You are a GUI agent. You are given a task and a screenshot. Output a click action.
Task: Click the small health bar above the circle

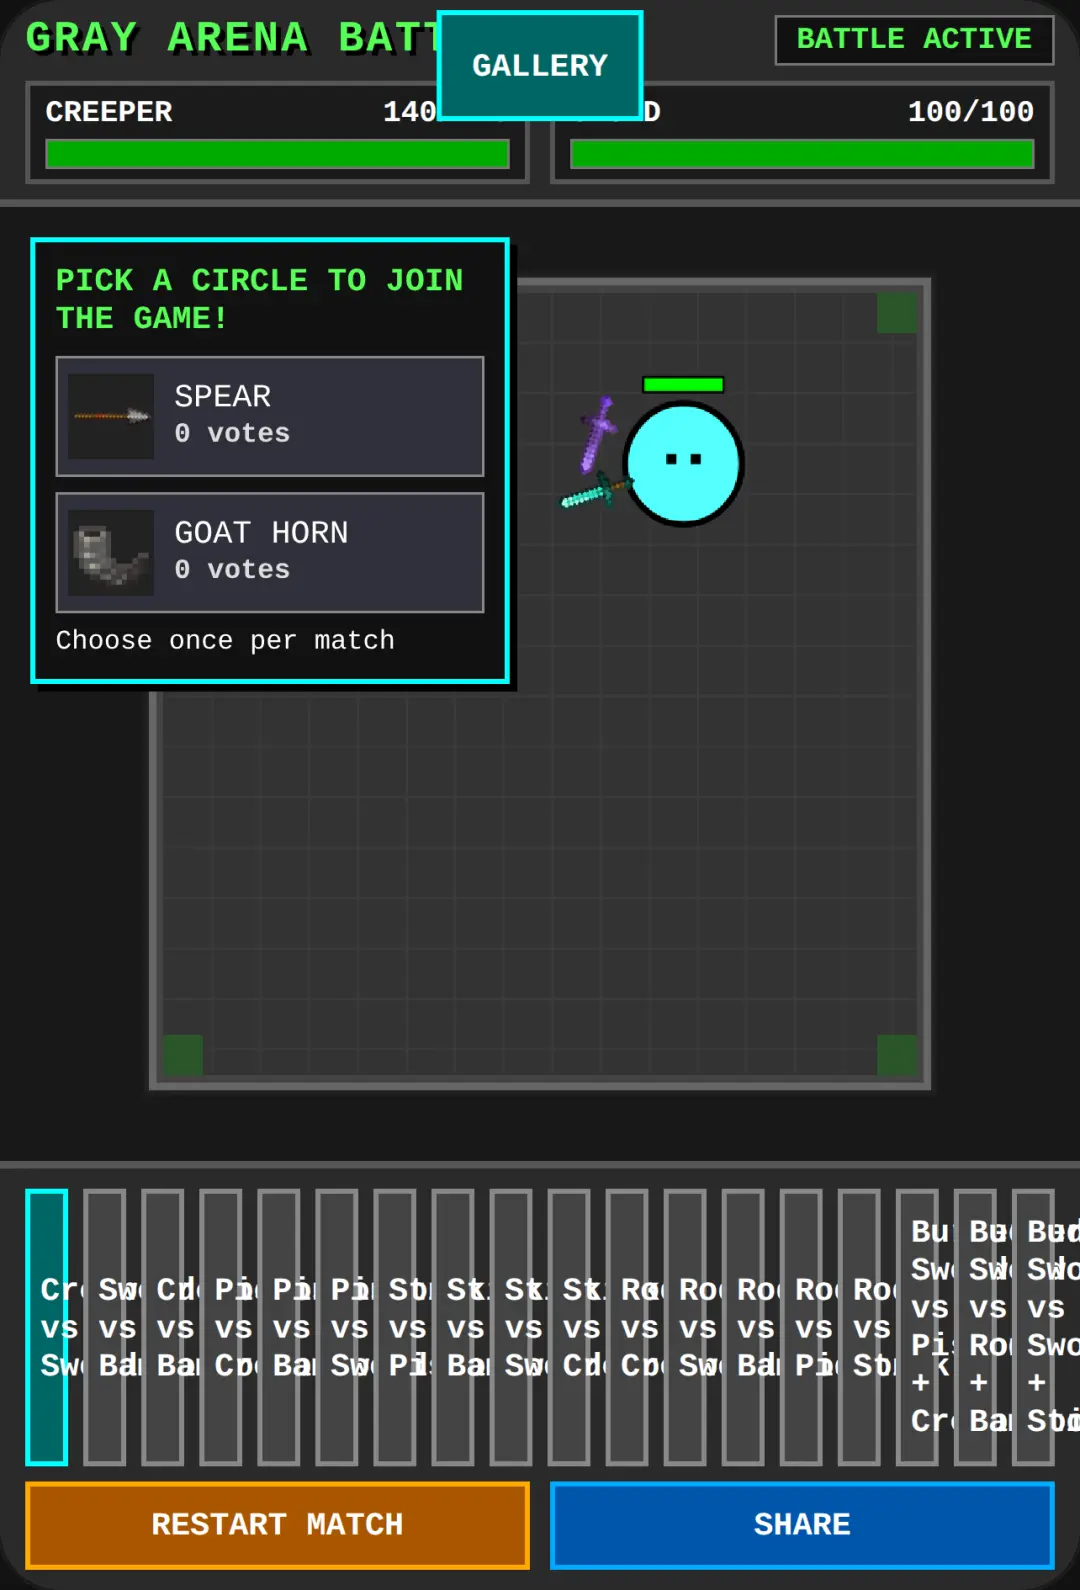tap(683, 384)
